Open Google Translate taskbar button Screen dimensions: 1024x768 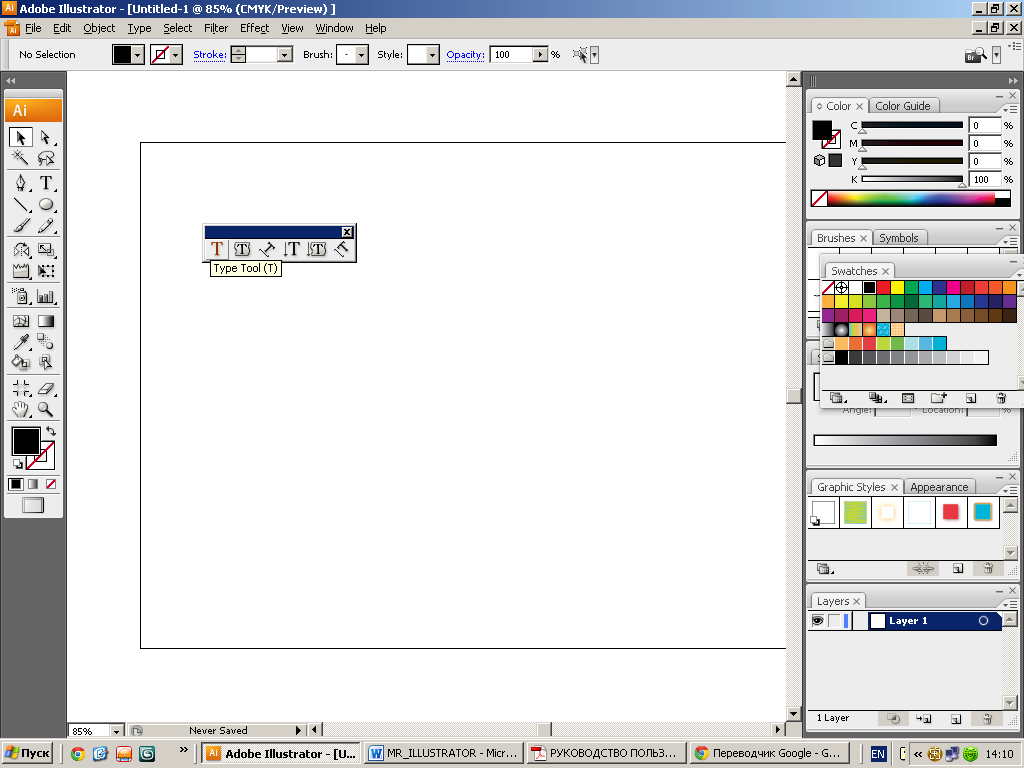click(x=768, y=753)
